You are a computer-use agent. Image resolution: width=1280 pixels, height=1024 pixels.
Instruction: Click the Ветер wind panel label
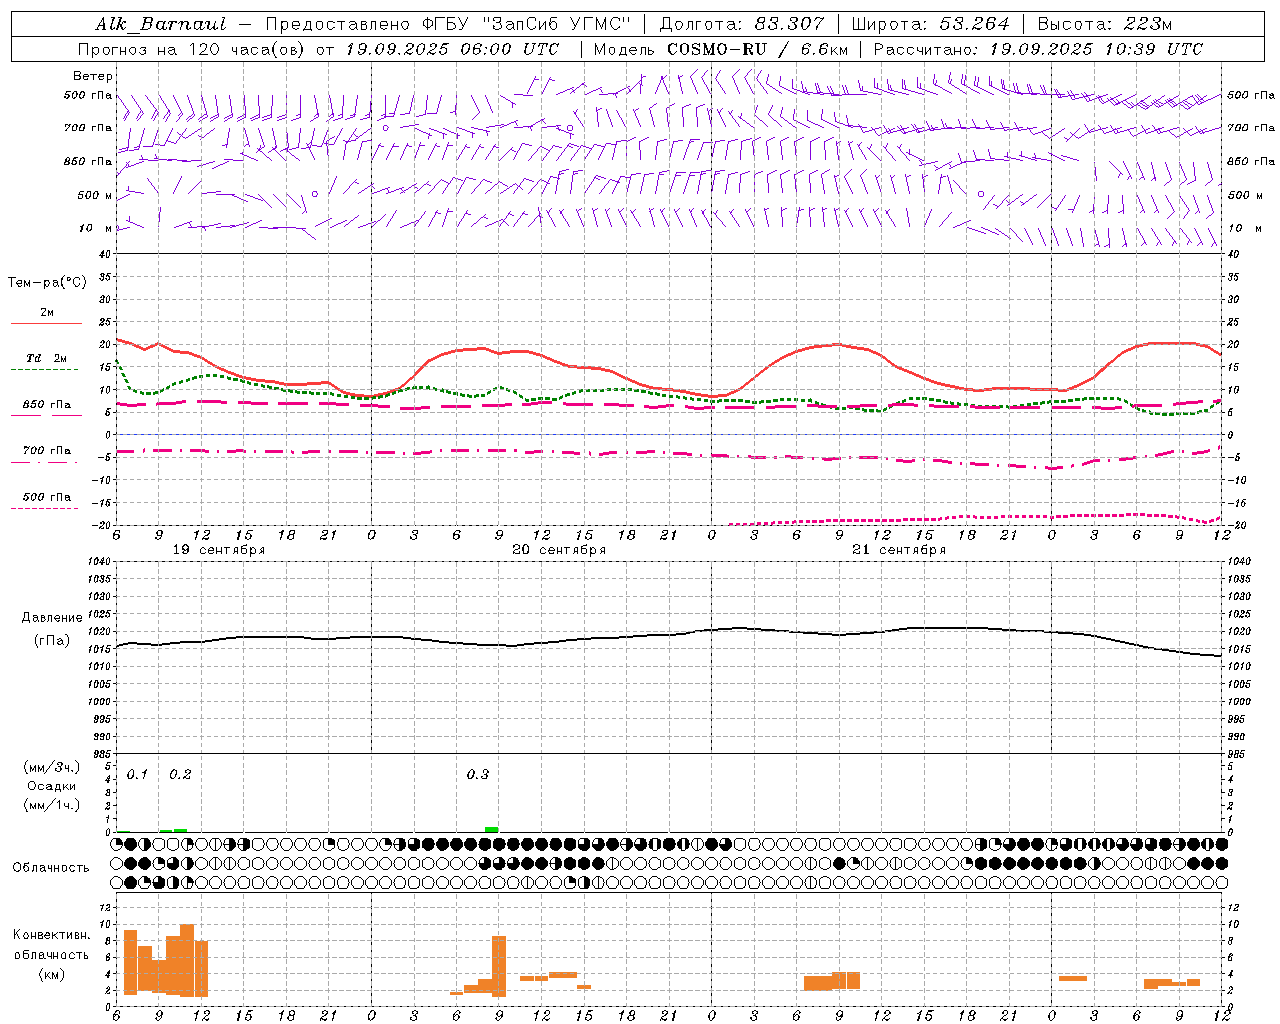pos(93,76)
